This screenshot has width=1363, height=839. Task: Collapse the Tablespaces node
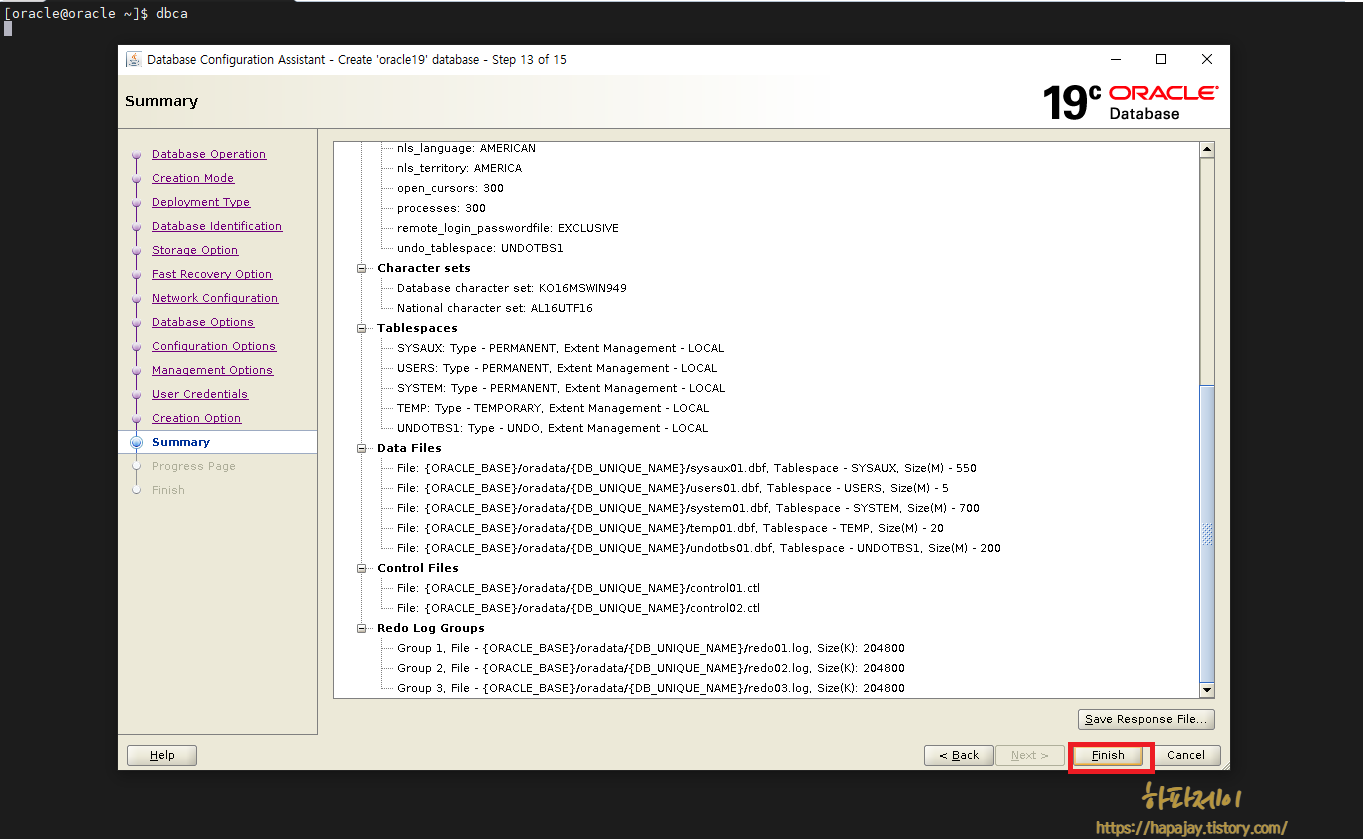(x=362, y=328)
